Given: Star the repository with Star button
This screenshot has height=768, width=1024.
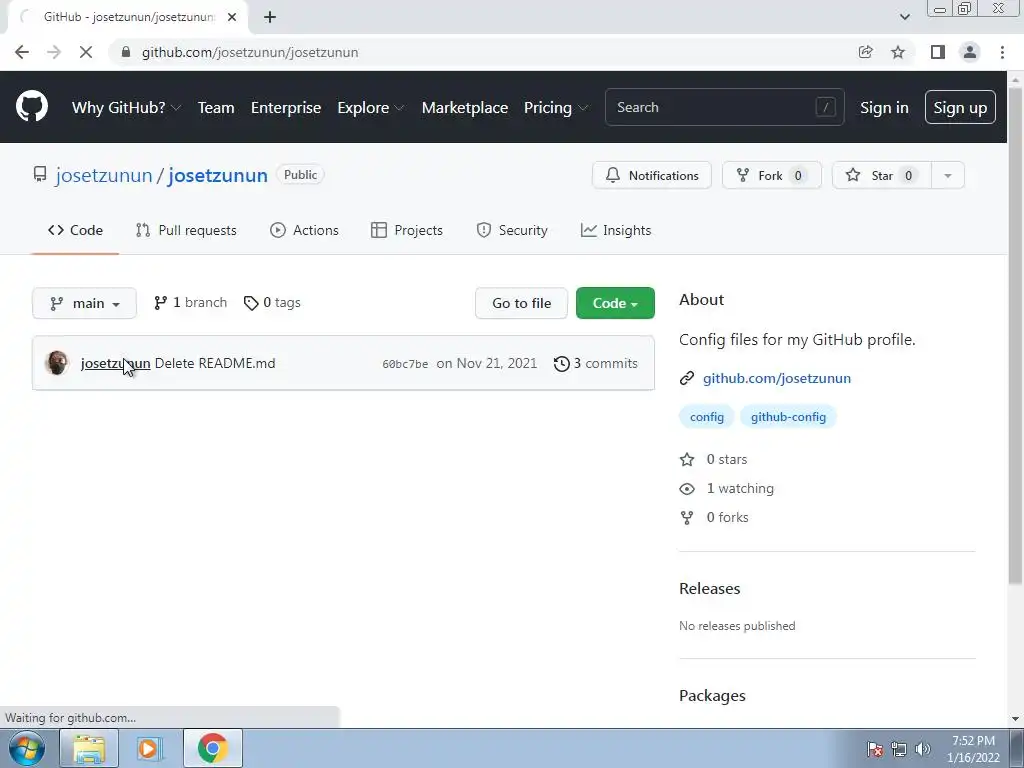Looking at the screenshot, I should [x=882, y=175].
